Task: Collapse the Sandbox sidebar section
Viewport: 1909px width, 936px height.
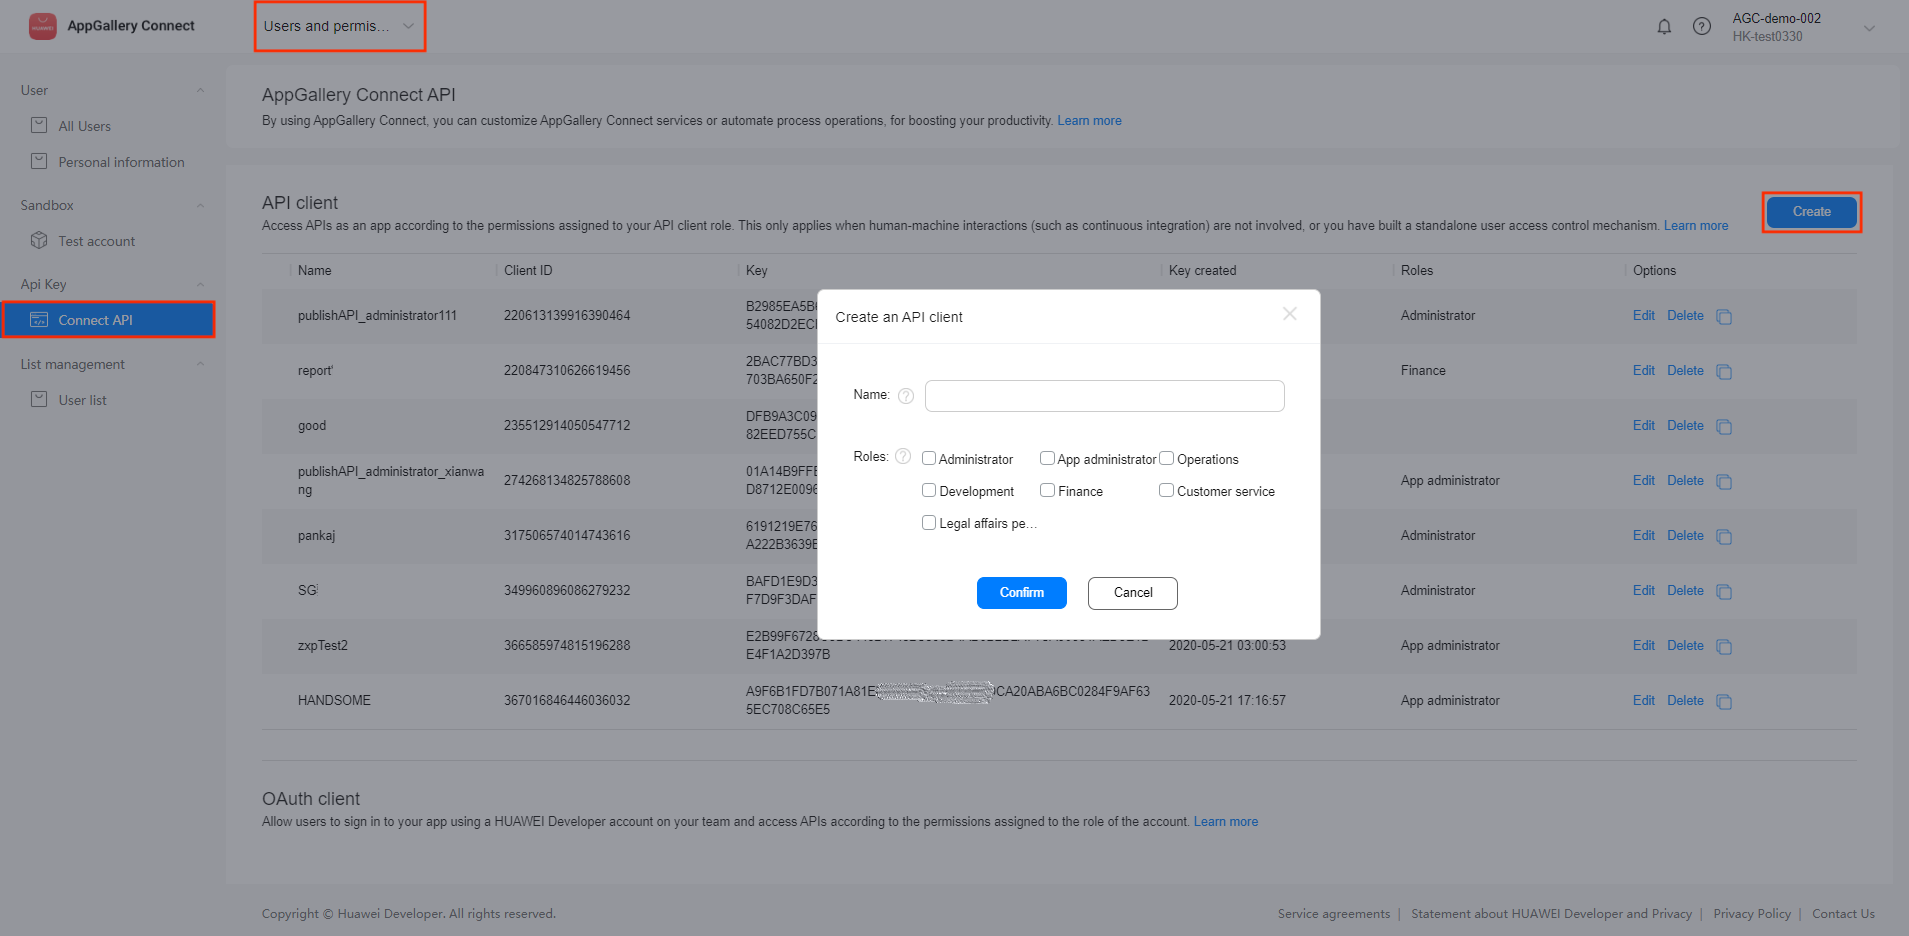Action: click(200, 206)
